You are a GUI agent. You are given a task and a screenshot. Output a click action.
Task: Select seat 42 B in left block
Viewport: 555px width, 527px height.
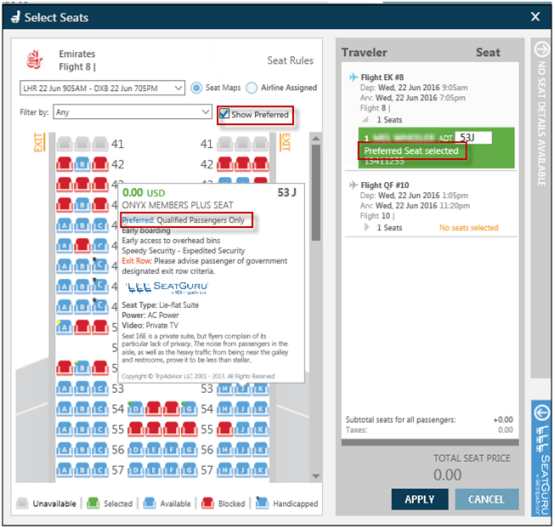coord(82,164)
